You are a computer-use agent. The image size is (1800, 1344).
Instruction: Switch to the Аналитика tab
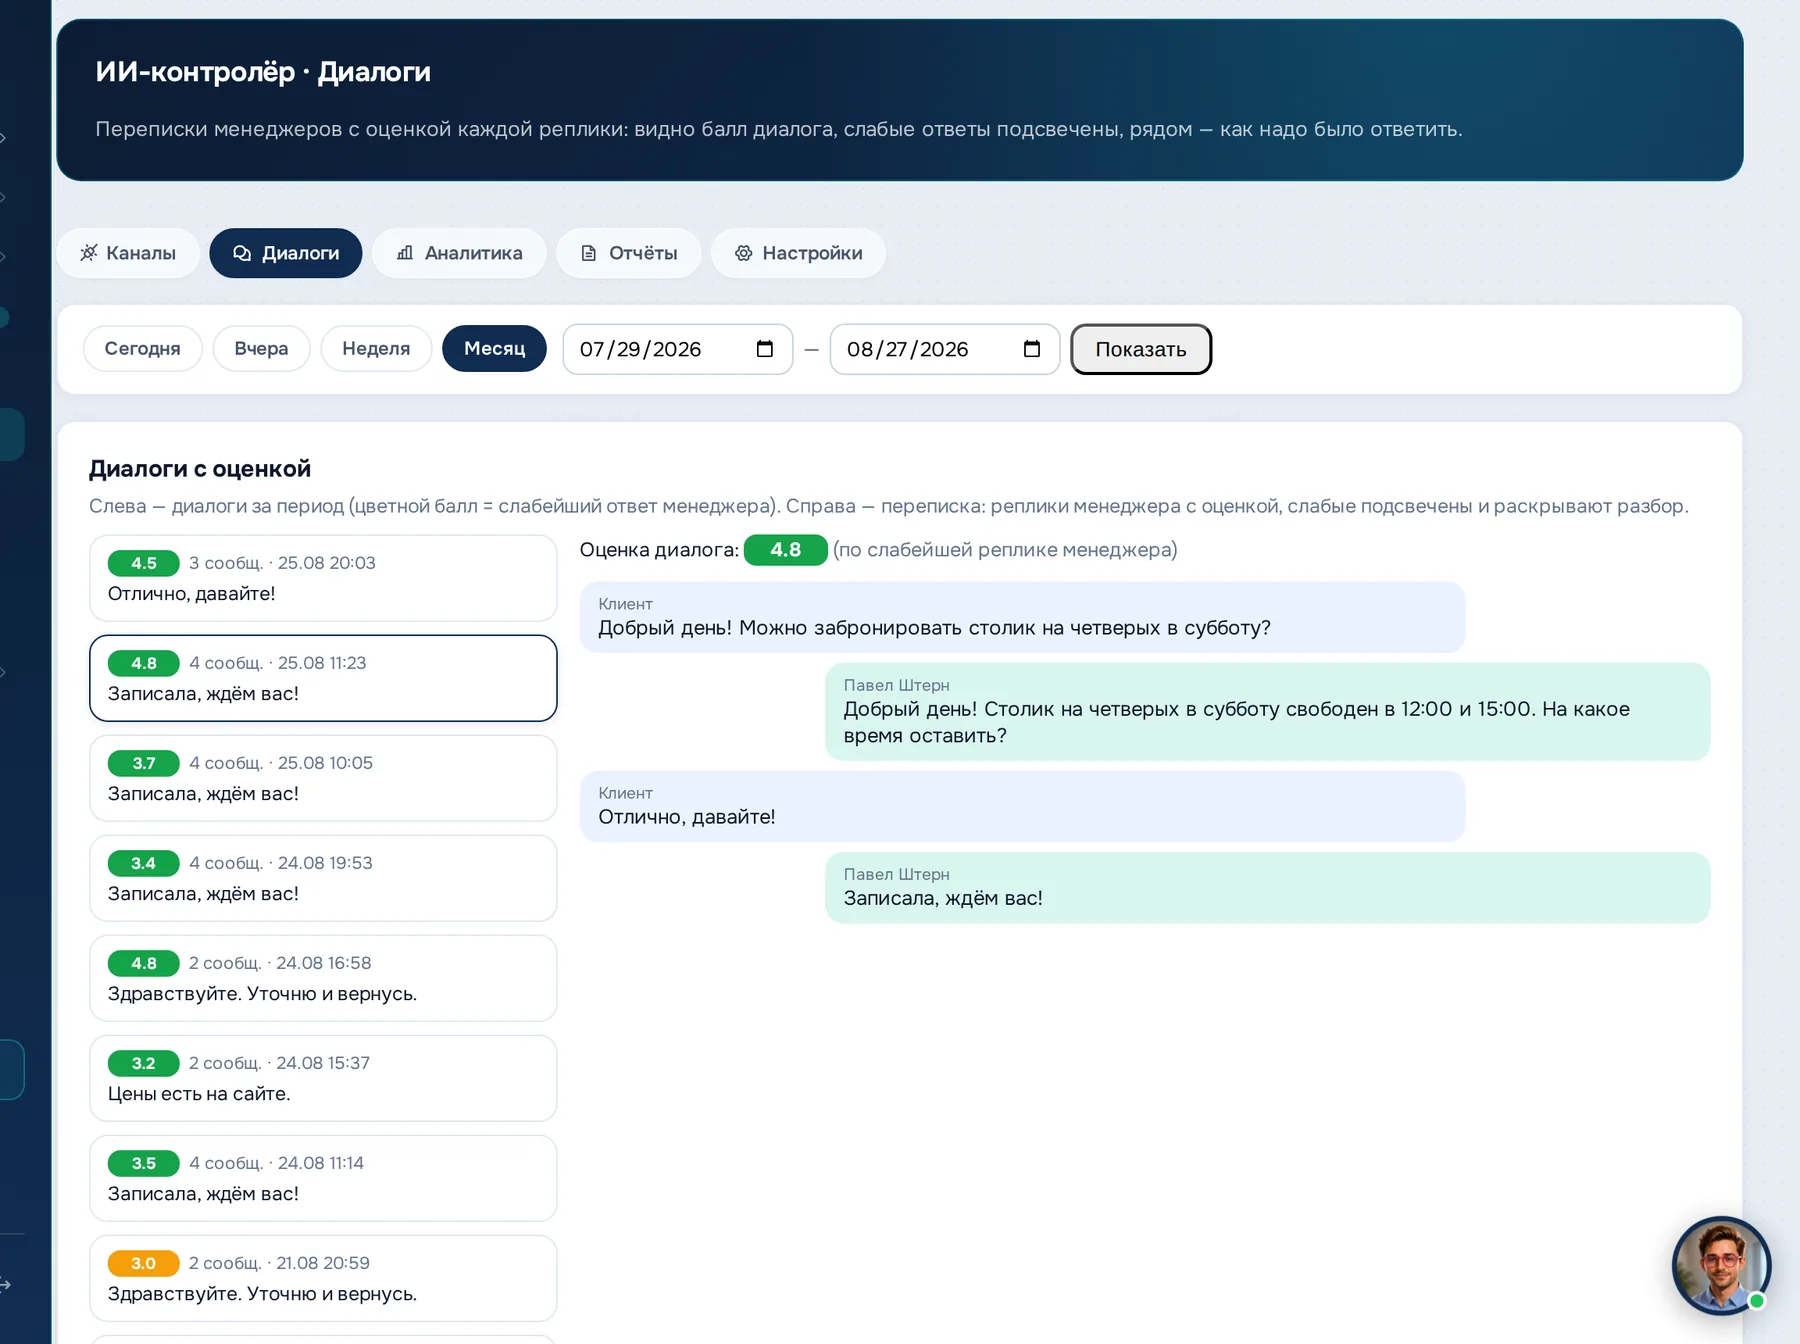[459, 253]
